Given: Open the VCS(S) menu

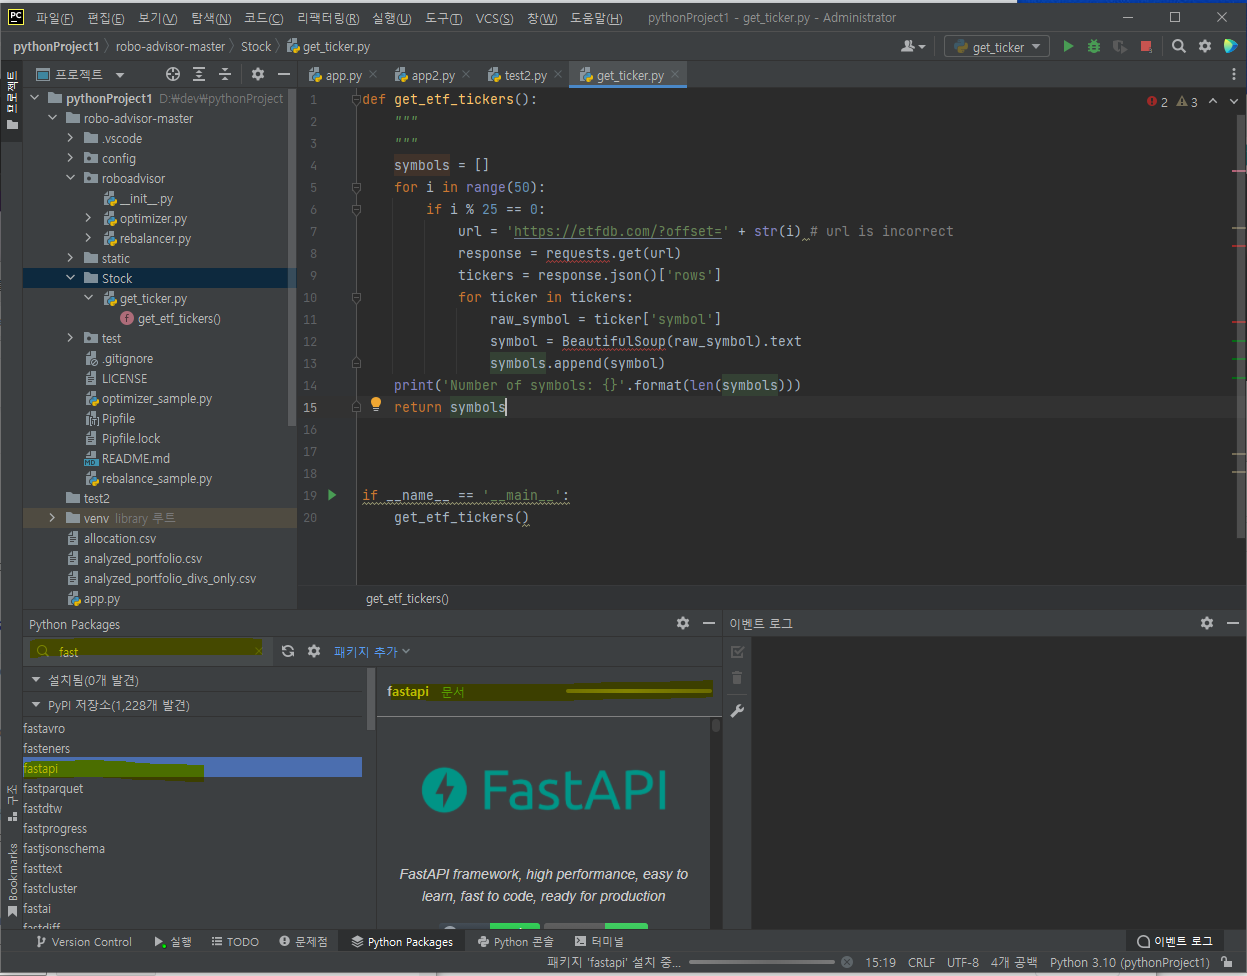Looking at the screenshot, I should (x=494, y=18).
